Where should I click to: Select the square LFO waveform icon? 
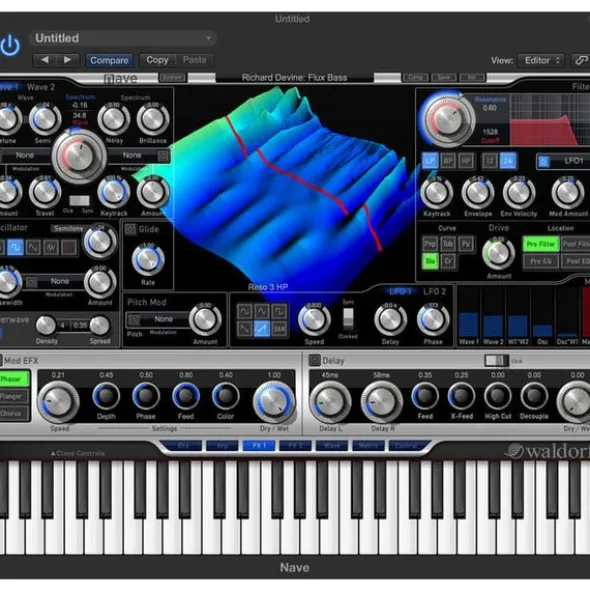279,311
